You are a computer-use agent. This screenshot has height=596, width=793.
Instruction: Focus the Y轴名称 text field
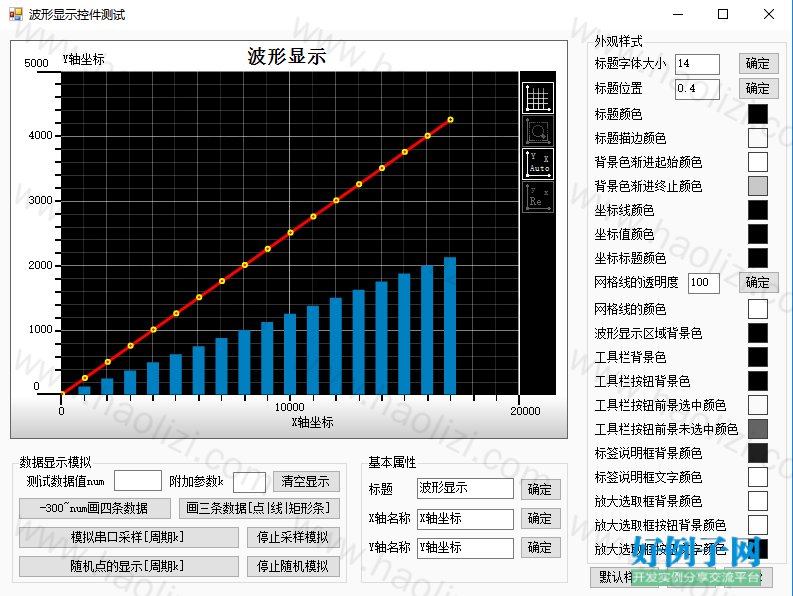click(465, 548)
